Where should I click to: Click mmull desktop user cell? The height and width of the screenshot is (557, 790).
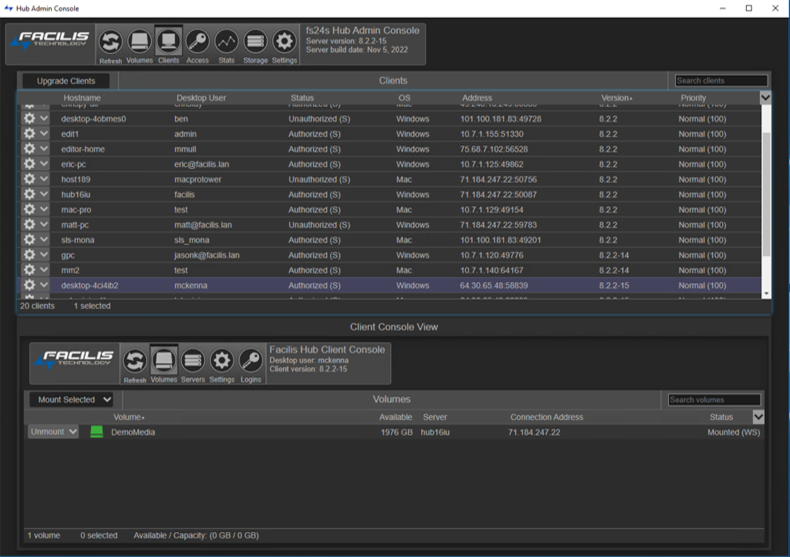pos(185,149)
